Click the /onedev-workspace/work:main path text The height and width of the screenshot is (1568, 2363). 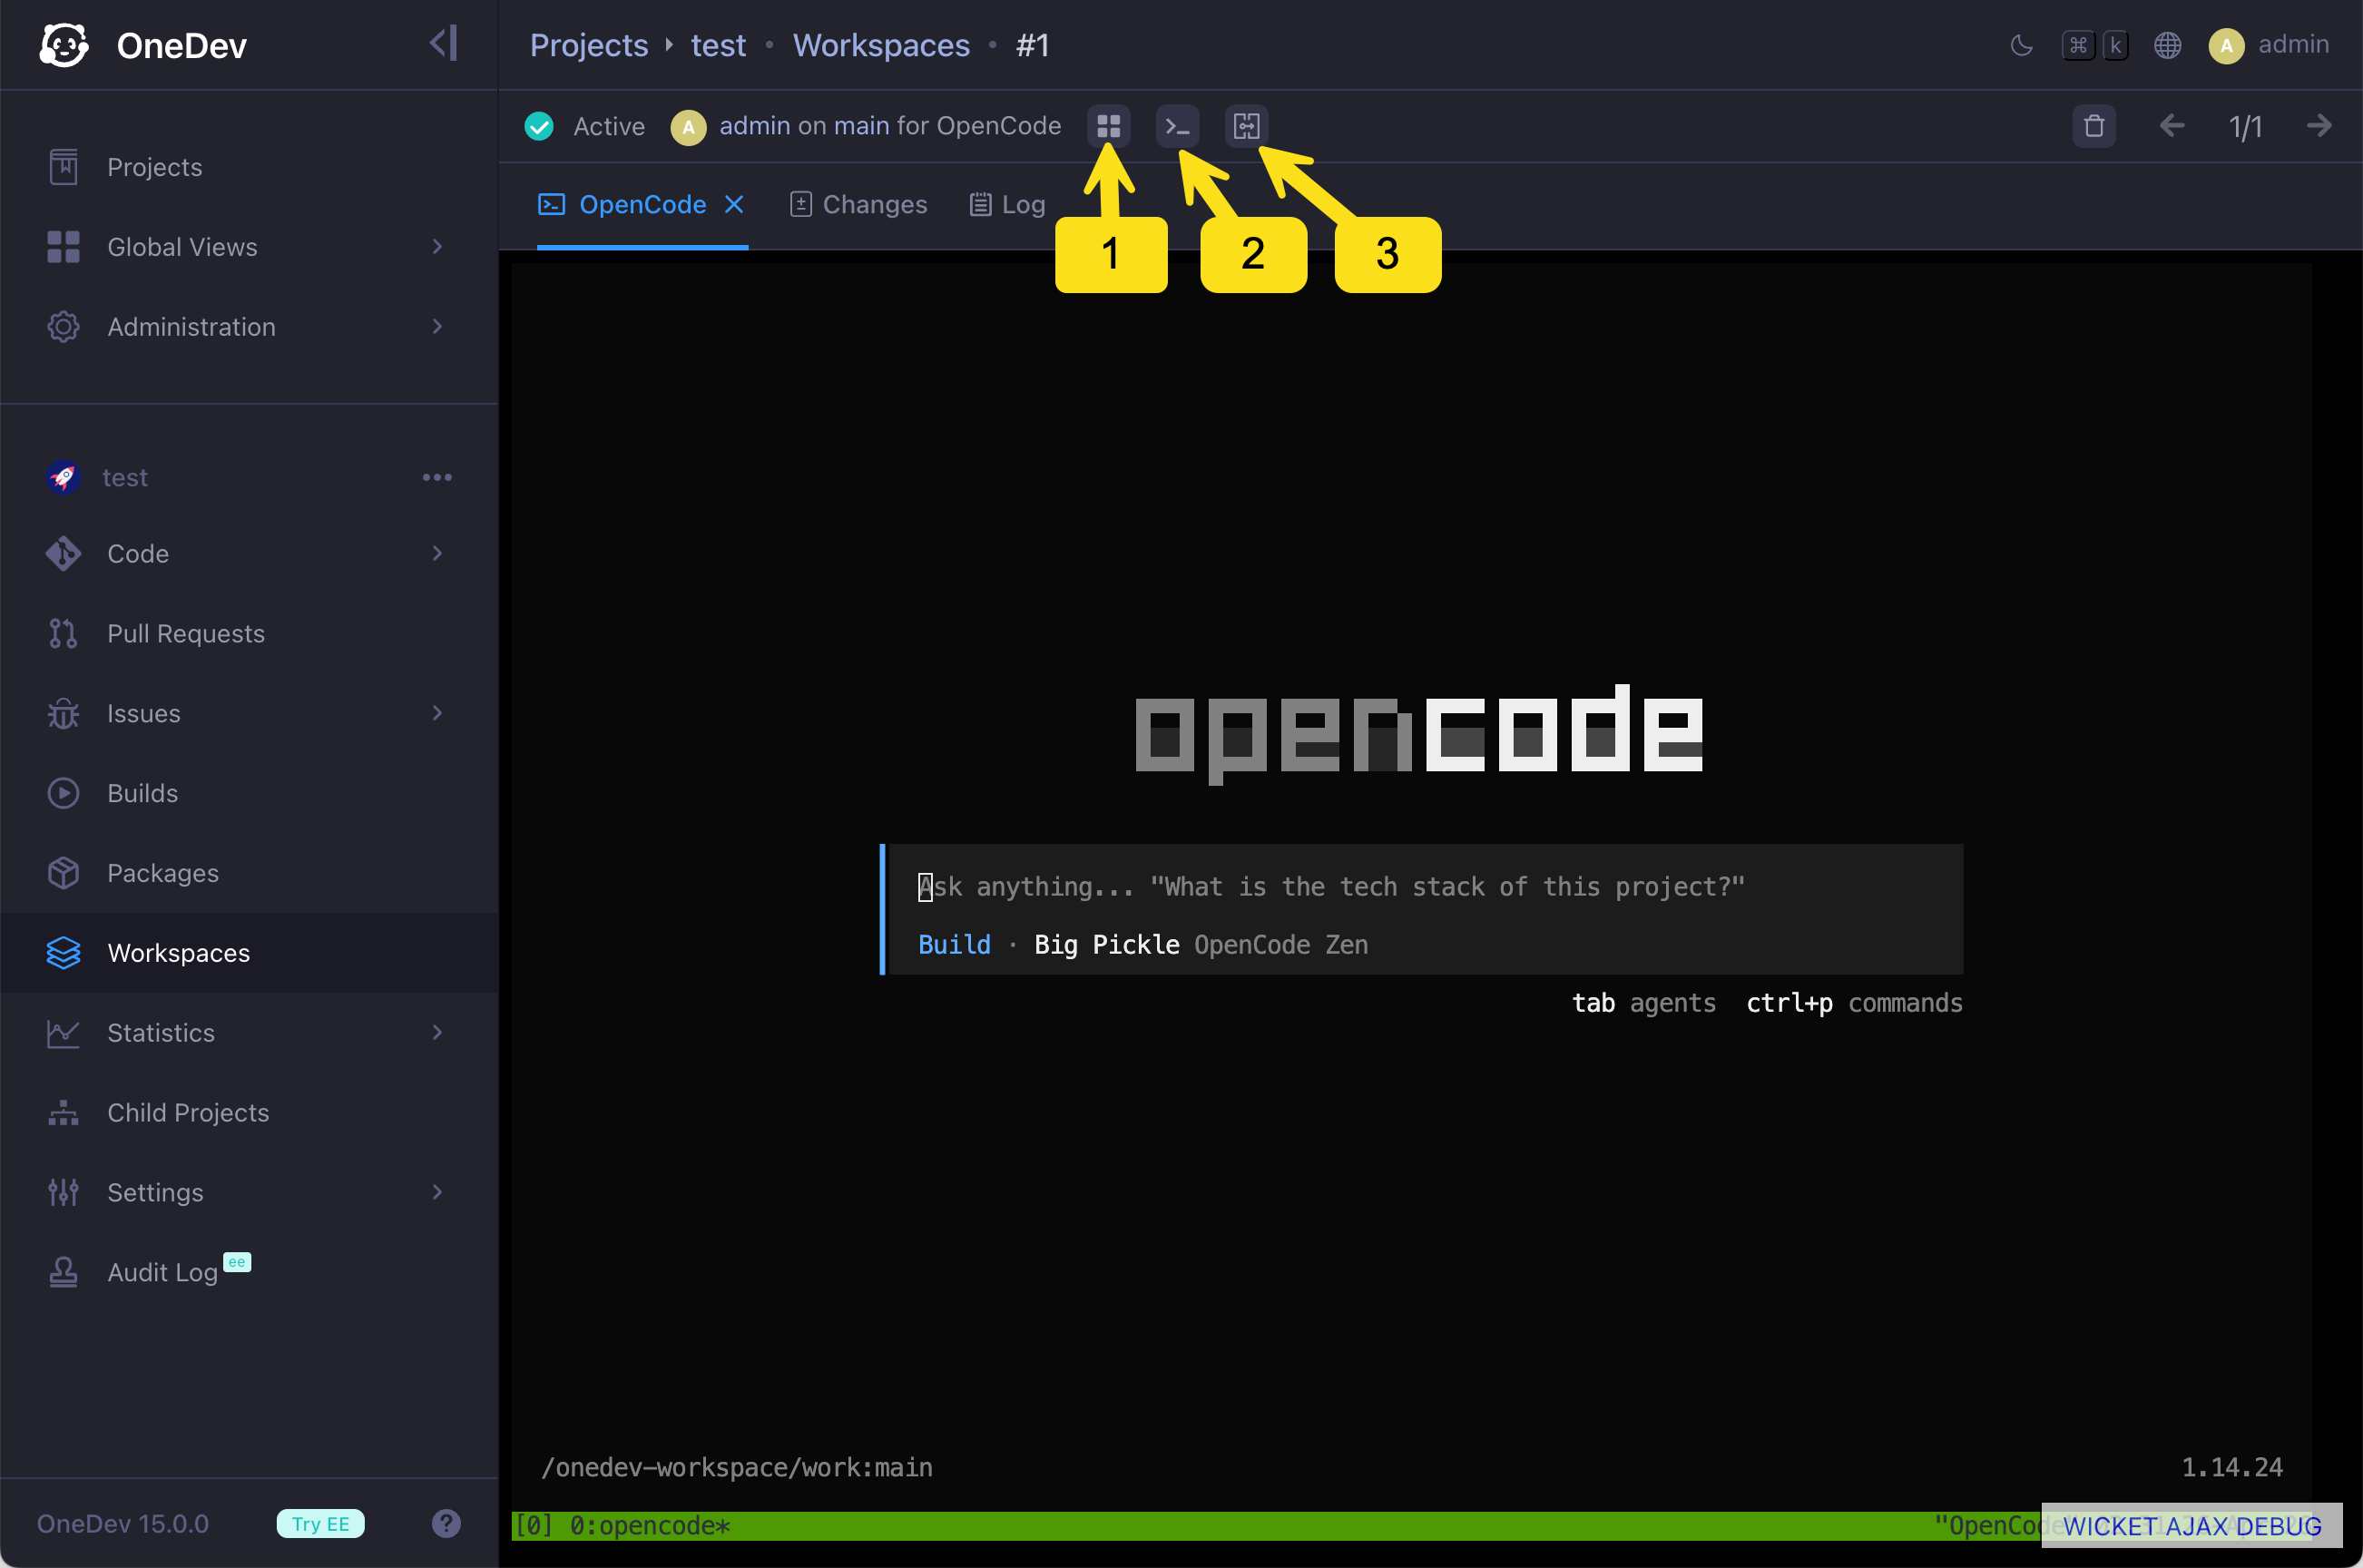pos(737,1468)
